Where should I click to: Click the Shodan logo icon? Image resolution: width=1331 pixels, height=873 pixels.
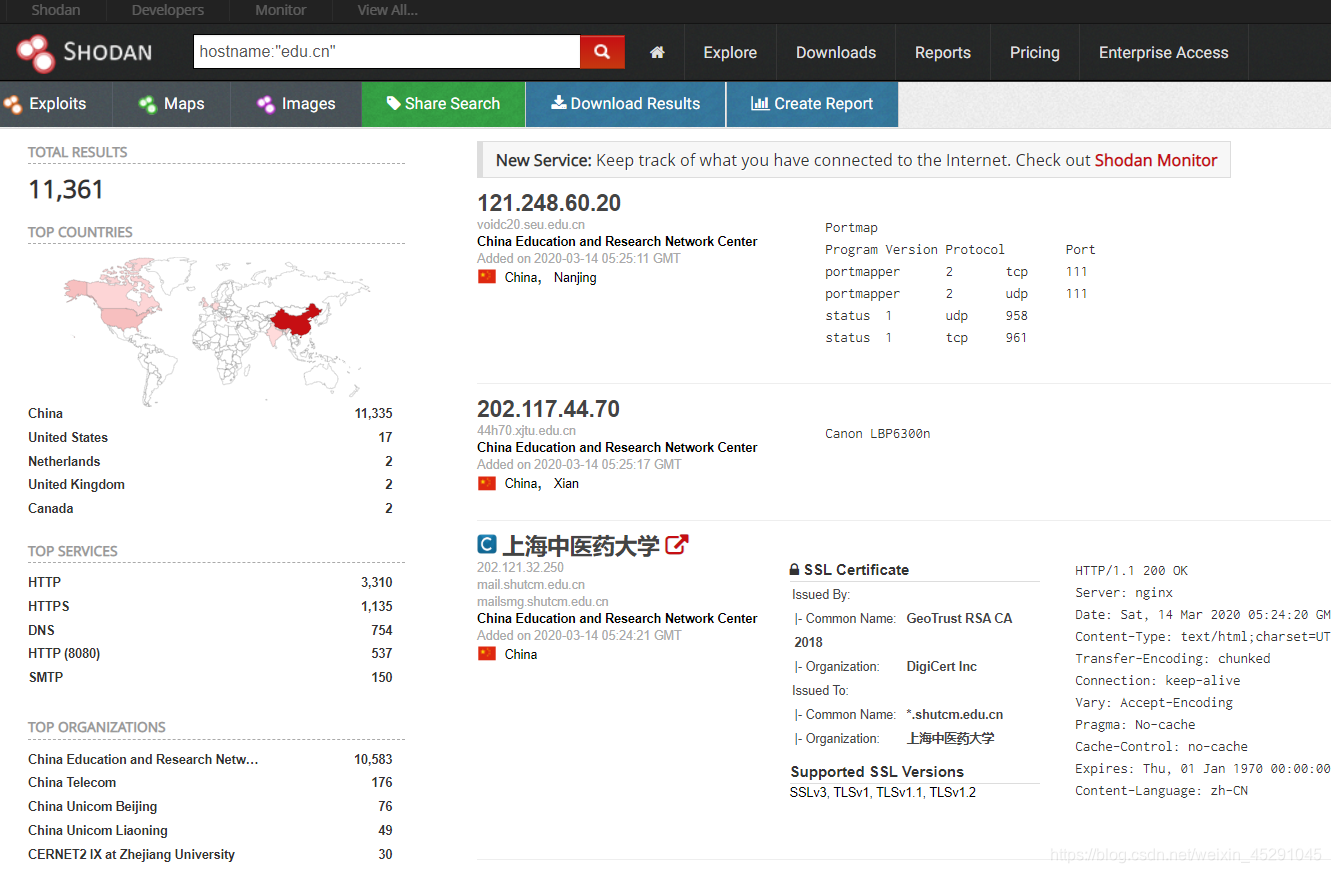tap(36, 52)
